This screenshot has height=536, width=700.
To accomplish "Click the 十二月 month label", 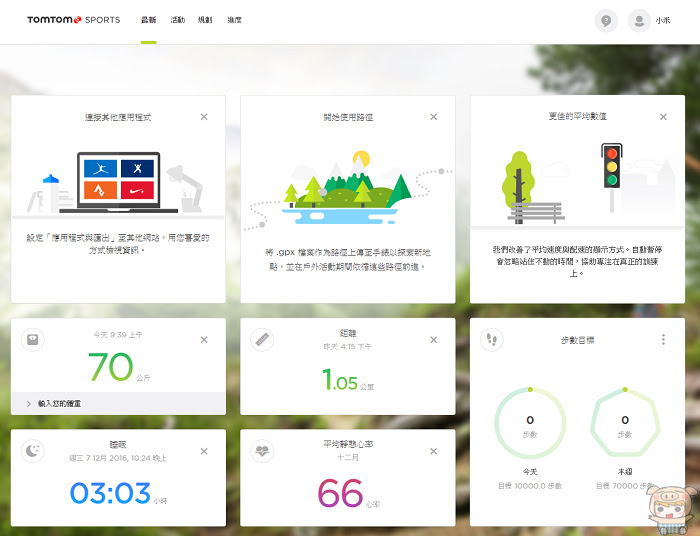I will coord(348,457).
